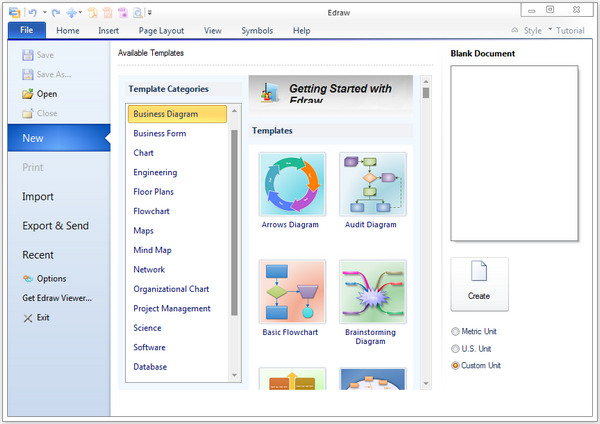Viewport: 600px width, 424px height.
Task: Switch to the Home ribbon tab
Action: (68, 31)
